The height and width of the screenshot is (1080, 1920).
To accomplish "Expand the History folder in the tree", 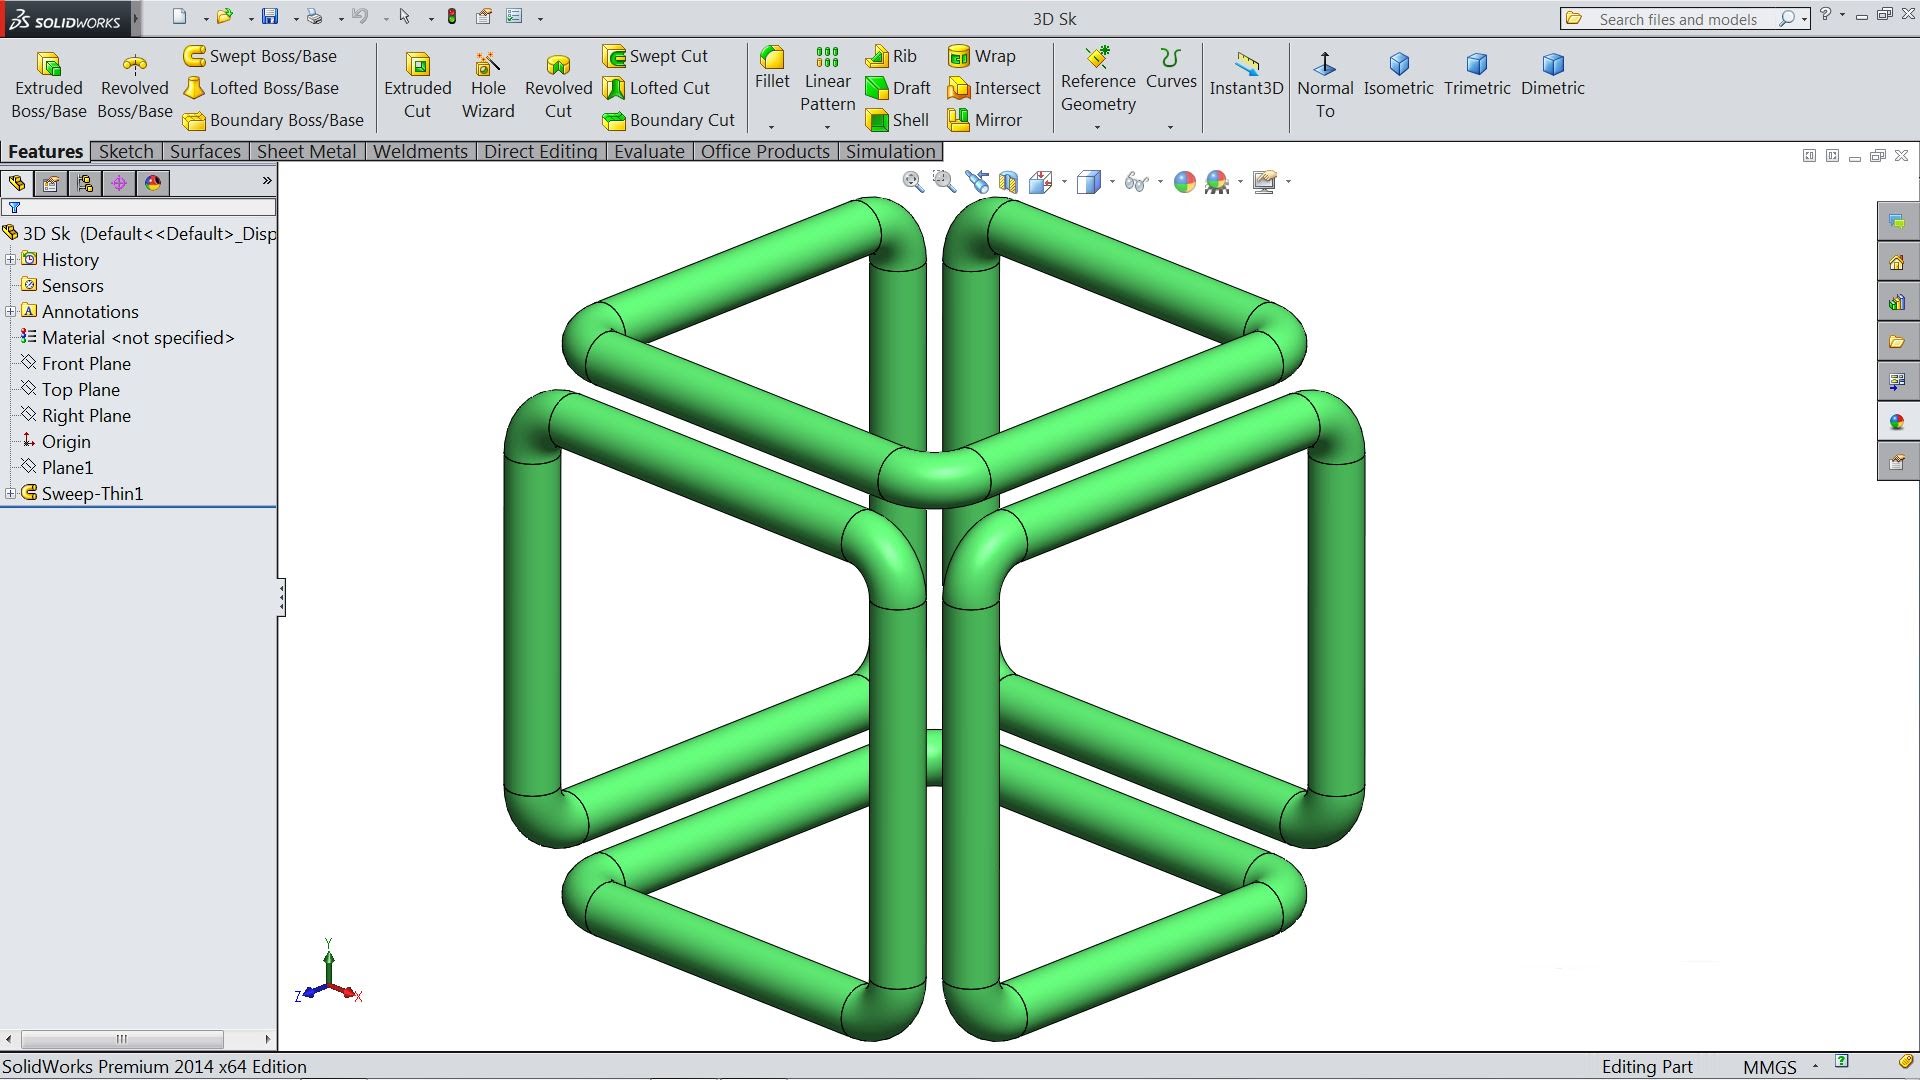I will pyautogui.click(x=10, y=259).
